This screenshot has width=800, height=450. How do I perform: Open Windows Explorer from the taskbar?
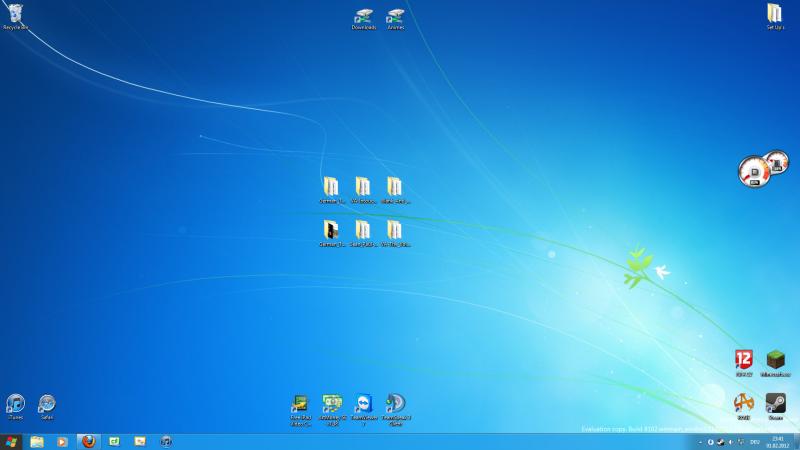pos(37,441)
